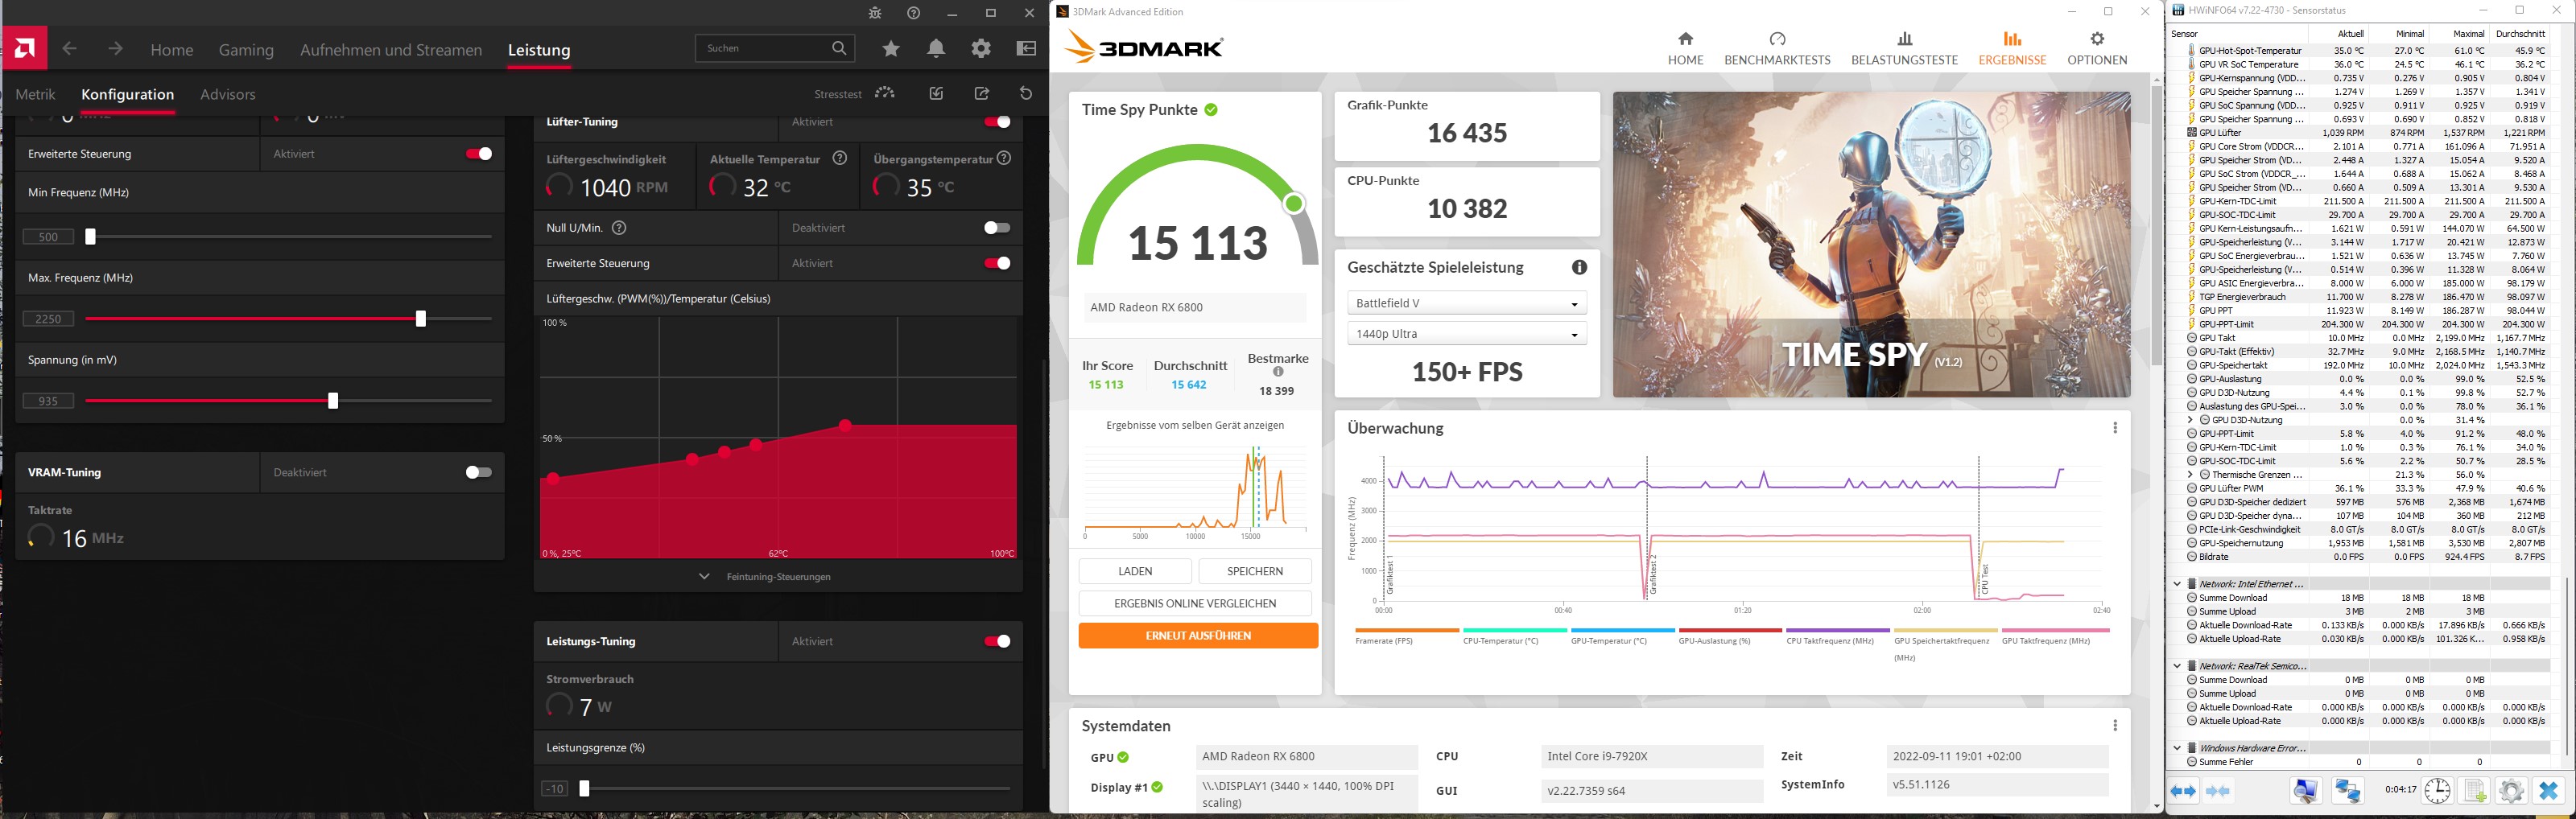The width and height of the screenshot is (2576, 819).
Task: Toggle the Lüfter-Tuning switch
Action: click(997, 122)
